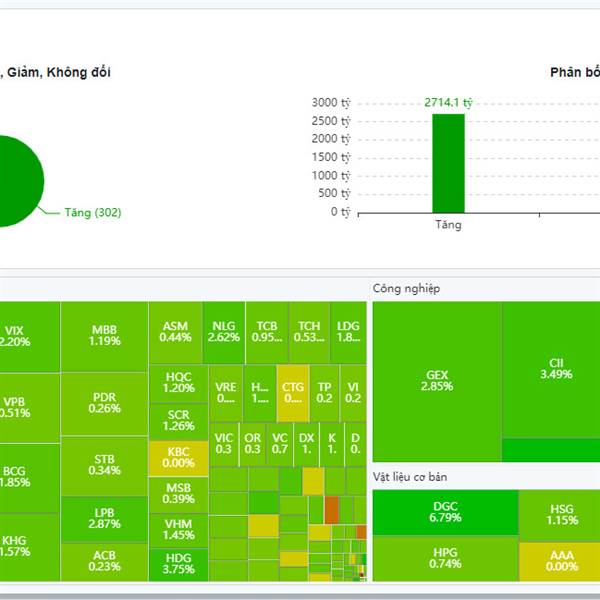Click the NLG stock tile
Screen dimensions: 600x600
pos(224,331)
